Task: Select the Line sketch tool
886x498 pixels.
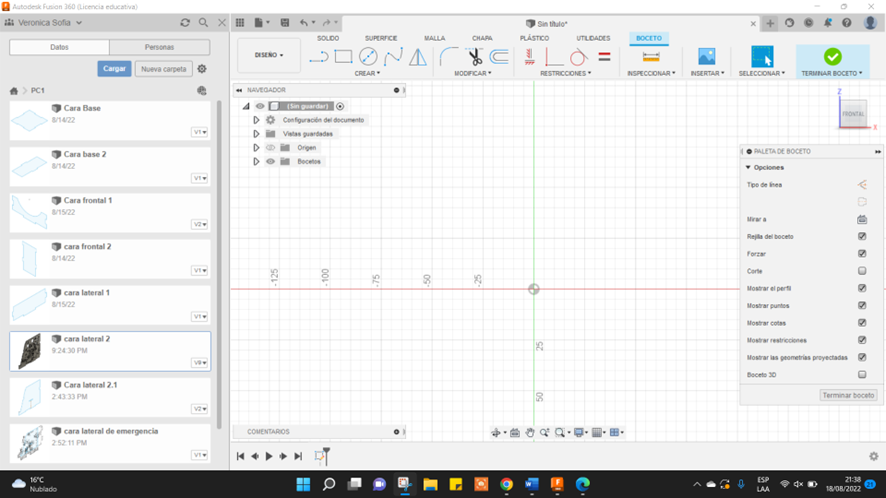Action: tap(319, 57)
